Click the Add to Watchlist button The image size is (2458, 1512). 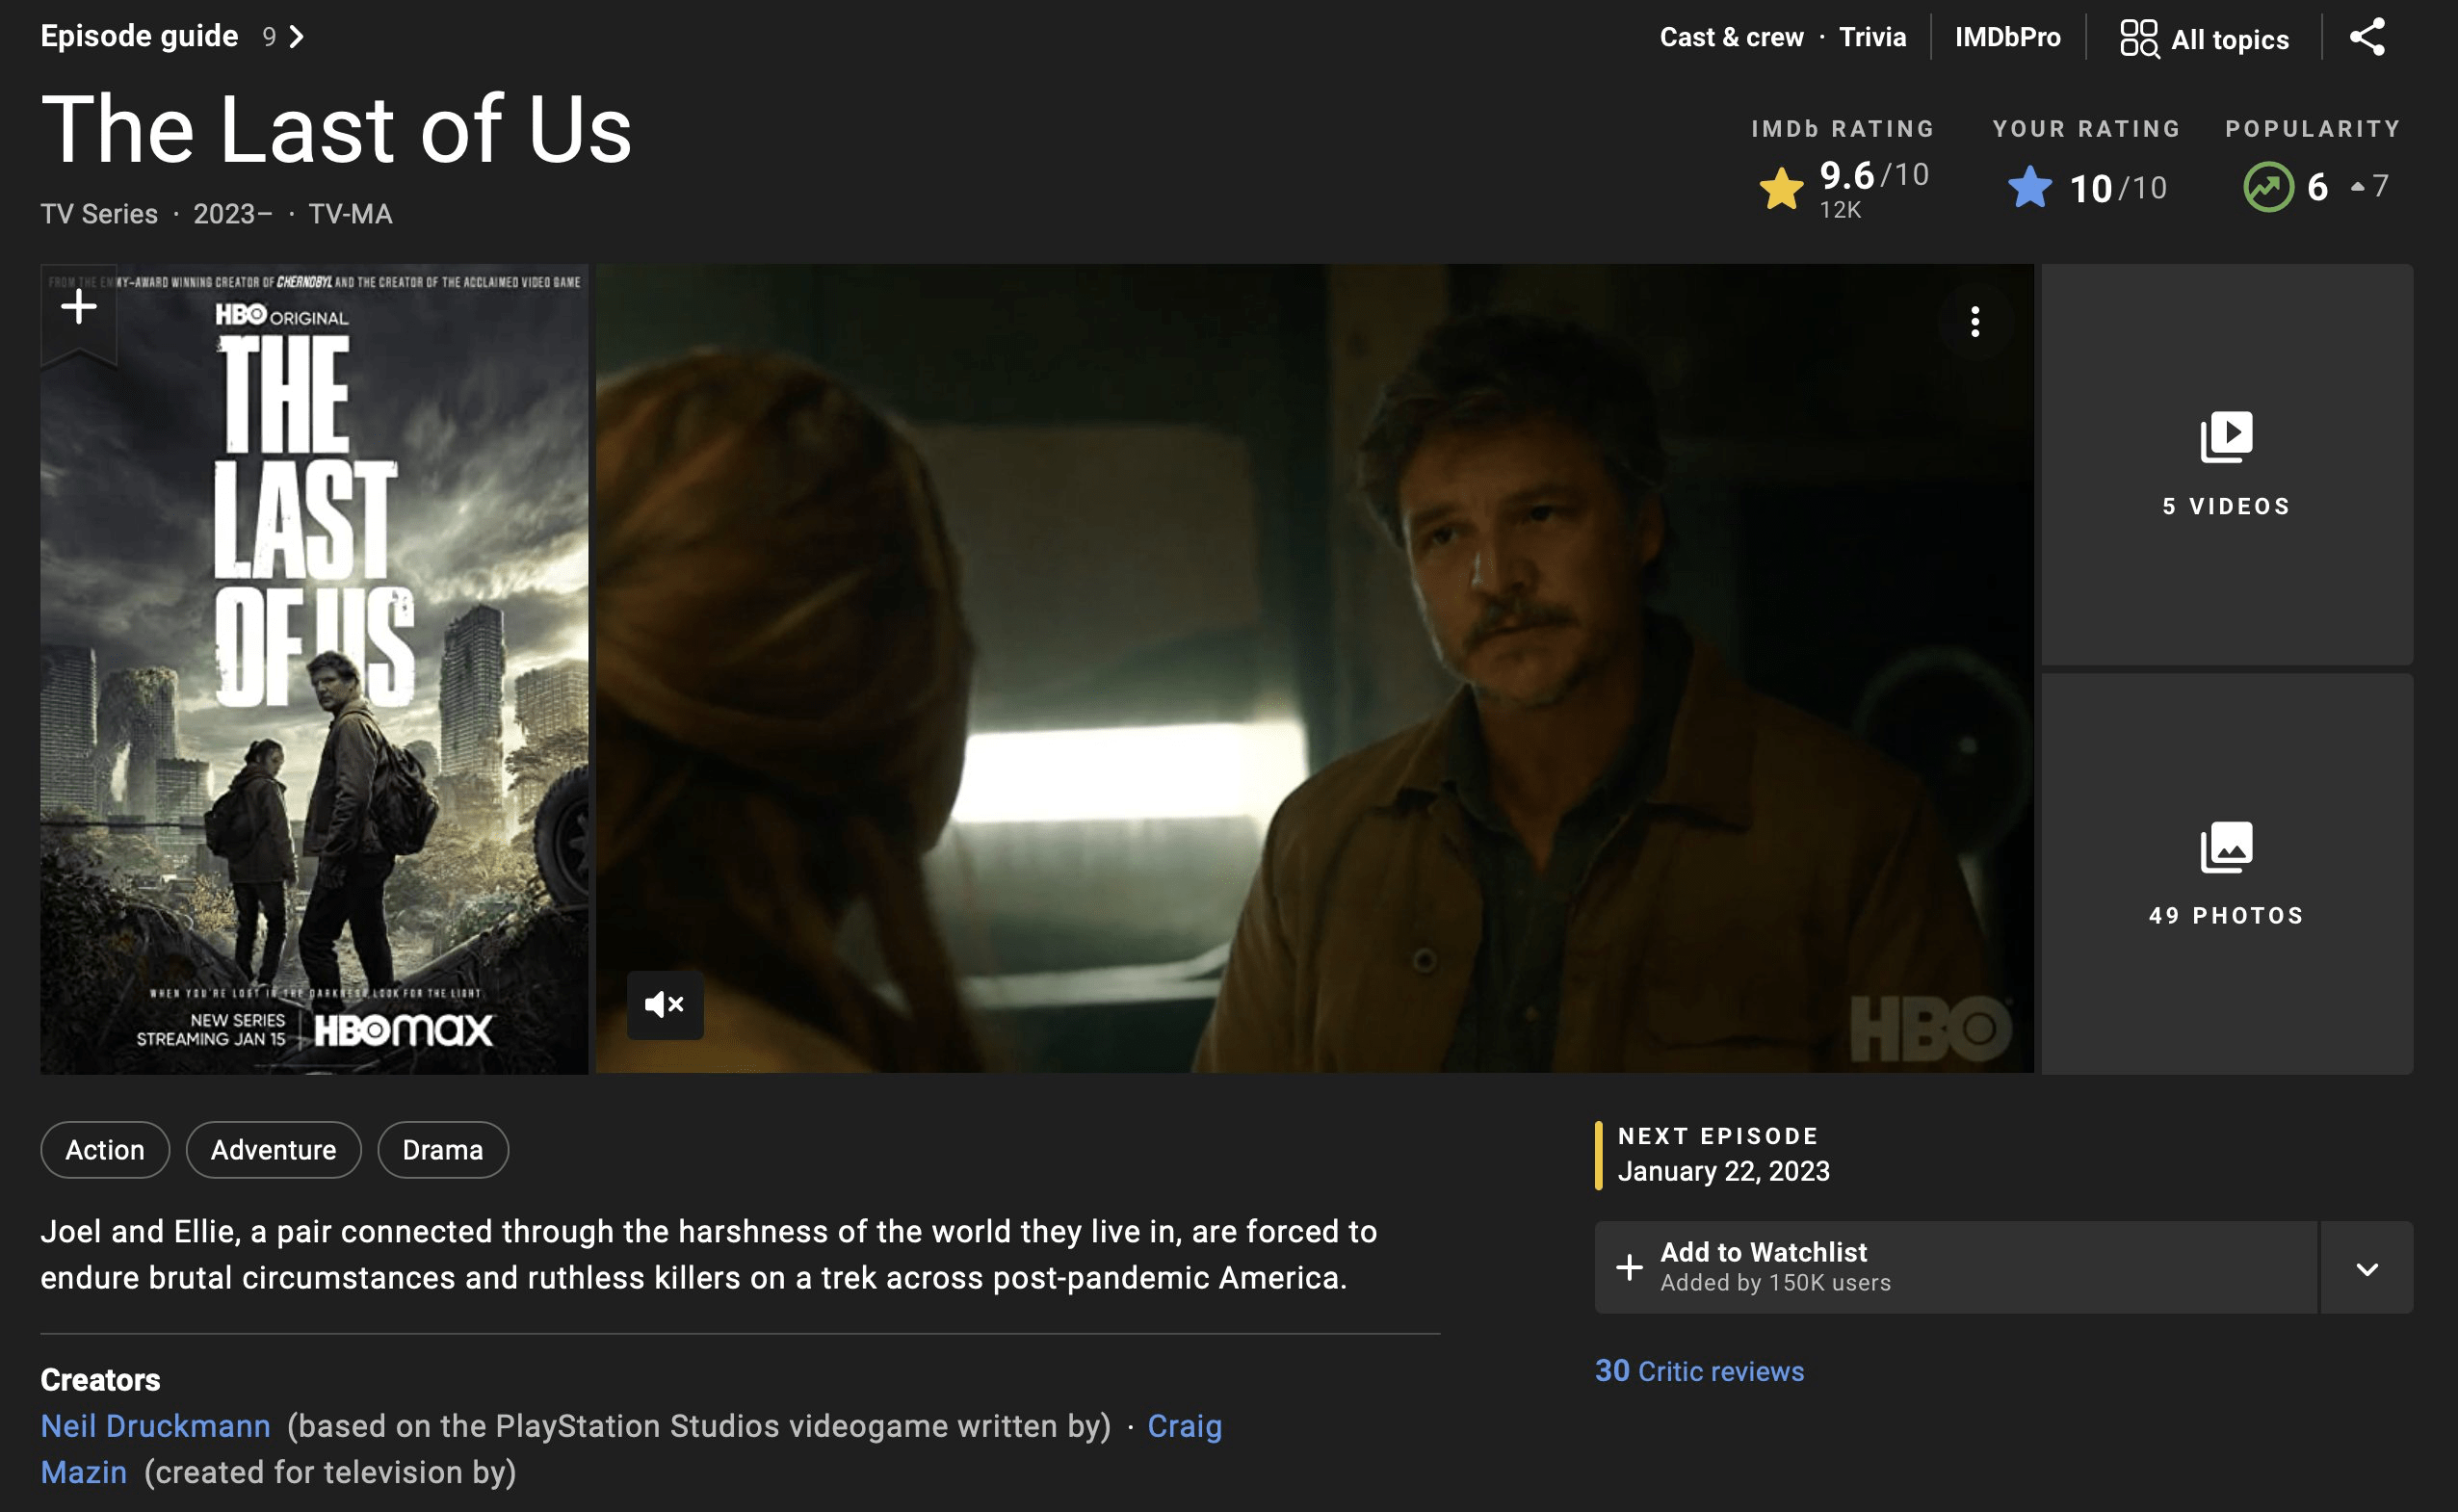pos(1763,1251)
